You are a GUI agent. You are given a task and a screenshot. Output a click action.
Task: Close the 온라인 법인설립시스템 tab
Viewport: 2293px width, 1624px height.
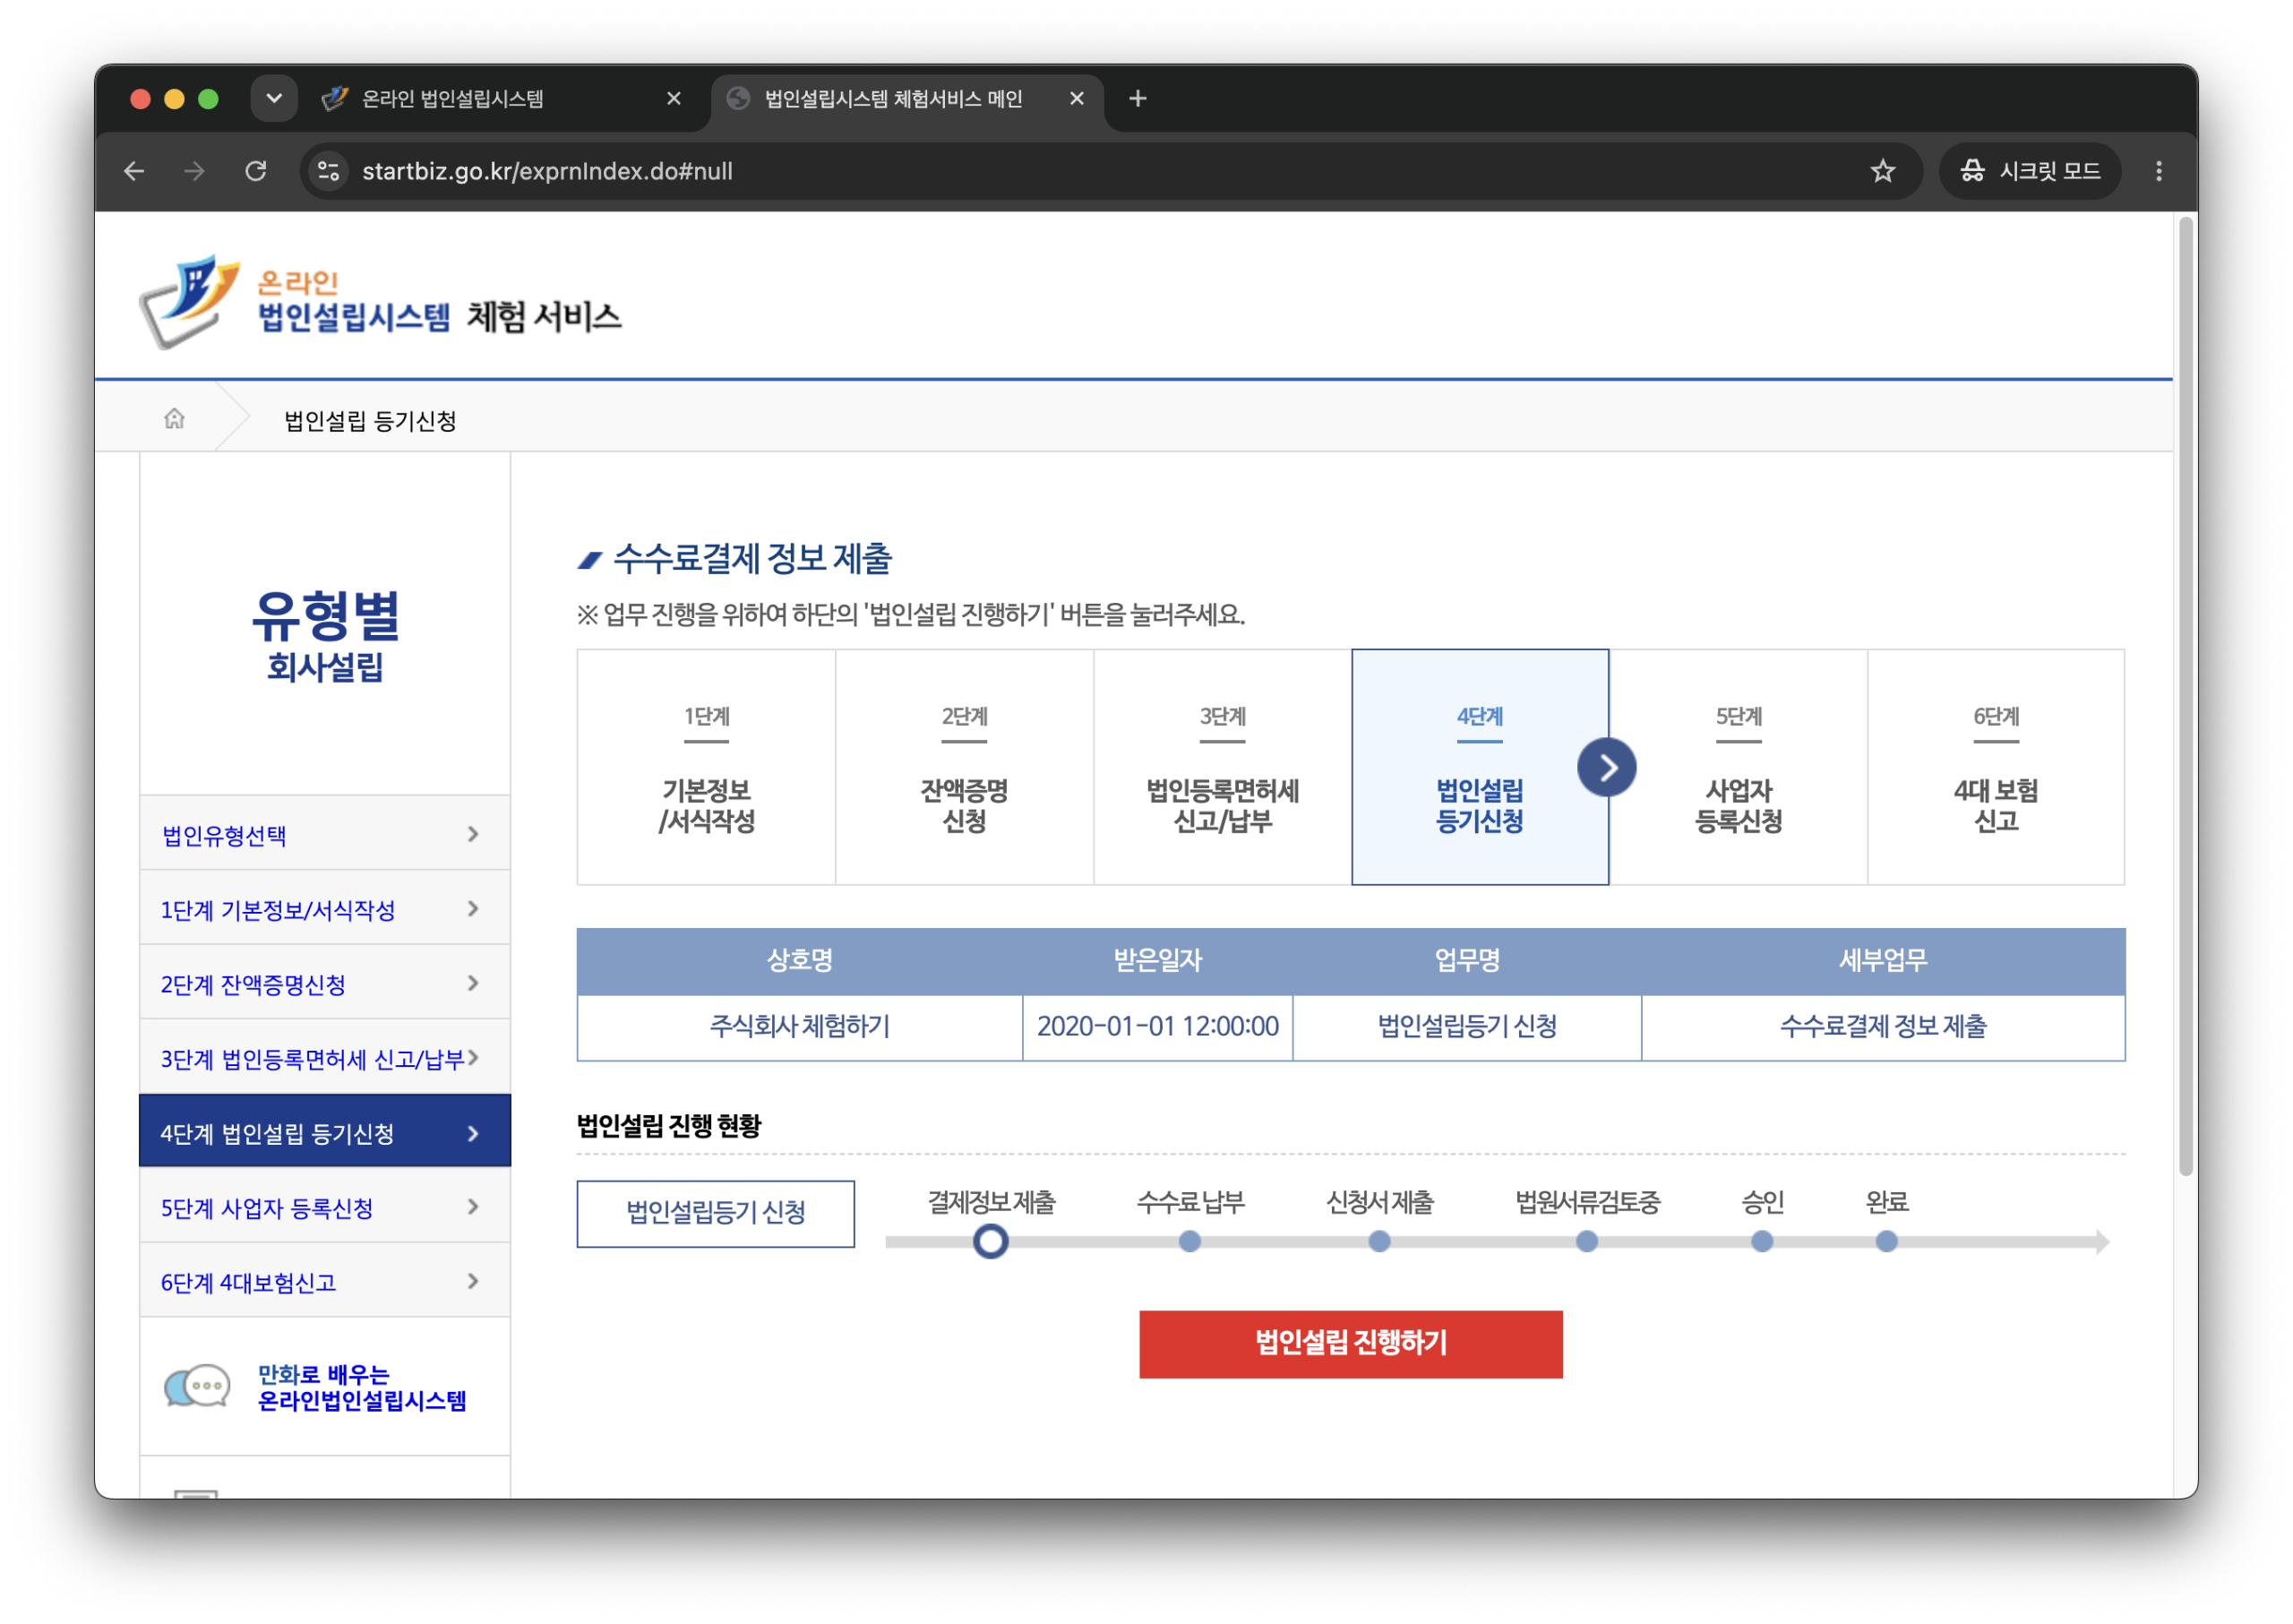(x=673, y=98)
